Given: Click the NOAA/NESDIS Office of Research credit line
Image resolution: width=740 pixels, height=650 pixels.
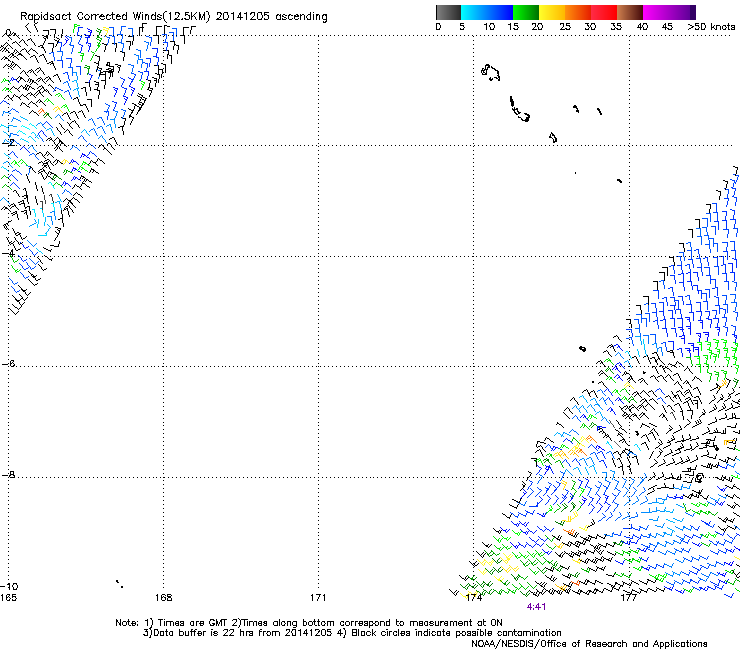Looking at the screenshot, I should 589,644.
